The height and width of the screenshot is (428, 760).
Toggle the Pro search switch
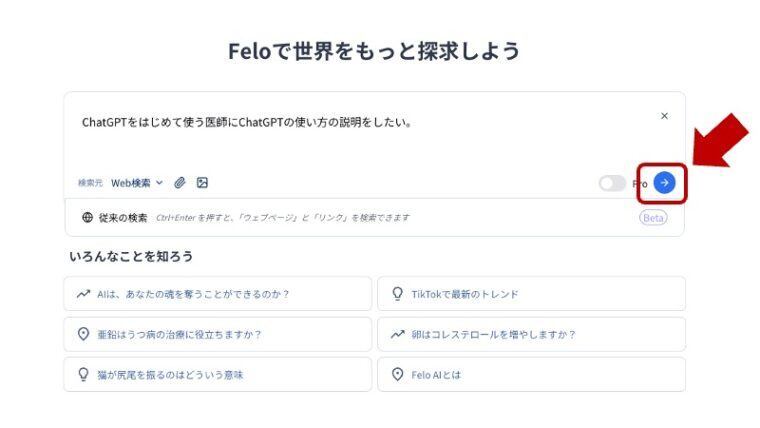[x=611, y=183]
